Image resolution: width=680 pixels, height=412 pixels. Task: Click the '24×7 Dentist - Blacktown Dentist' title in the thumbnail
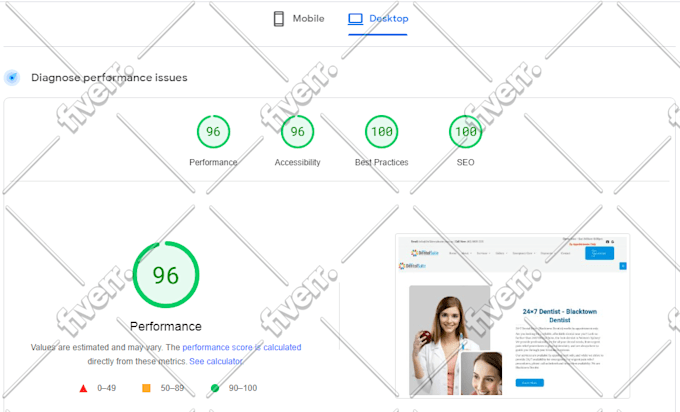[559, 316]
